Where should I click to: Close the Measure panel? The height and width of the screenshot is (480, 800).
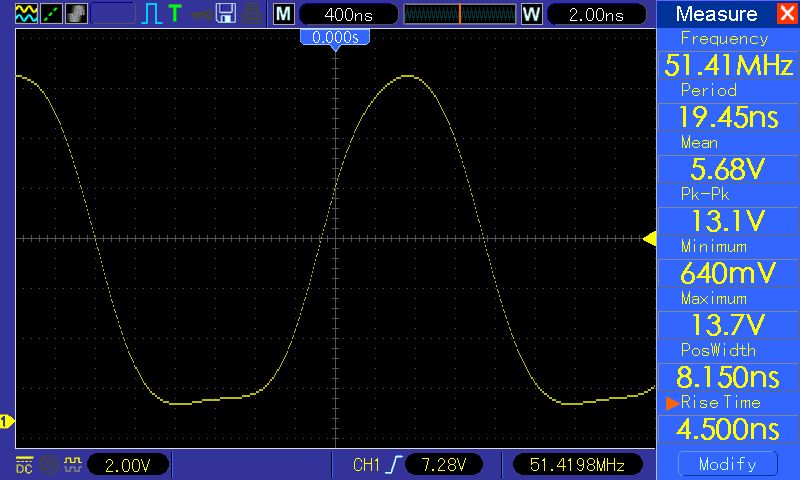pos(787,13)
